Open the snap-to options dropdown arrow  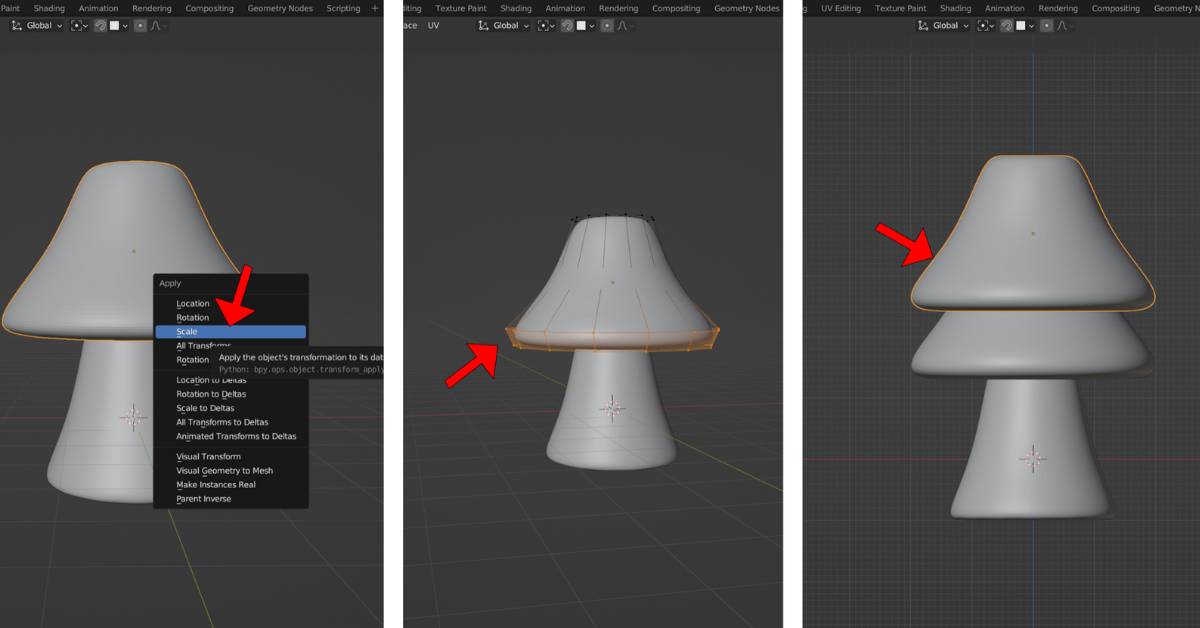click(x=125, y=26)
